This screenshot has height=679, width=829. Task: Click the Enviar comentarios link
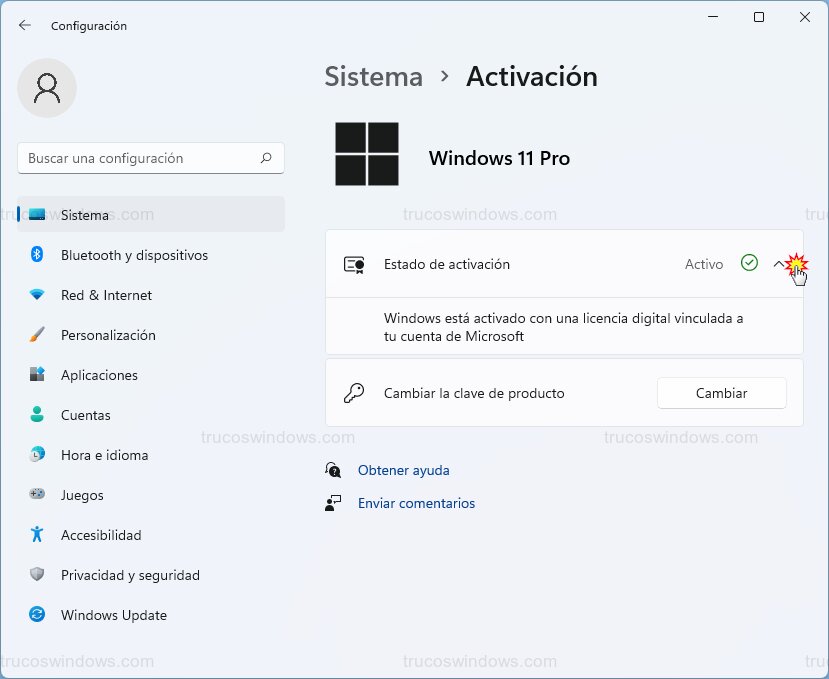pyautogui.click(x=416, y=503)
